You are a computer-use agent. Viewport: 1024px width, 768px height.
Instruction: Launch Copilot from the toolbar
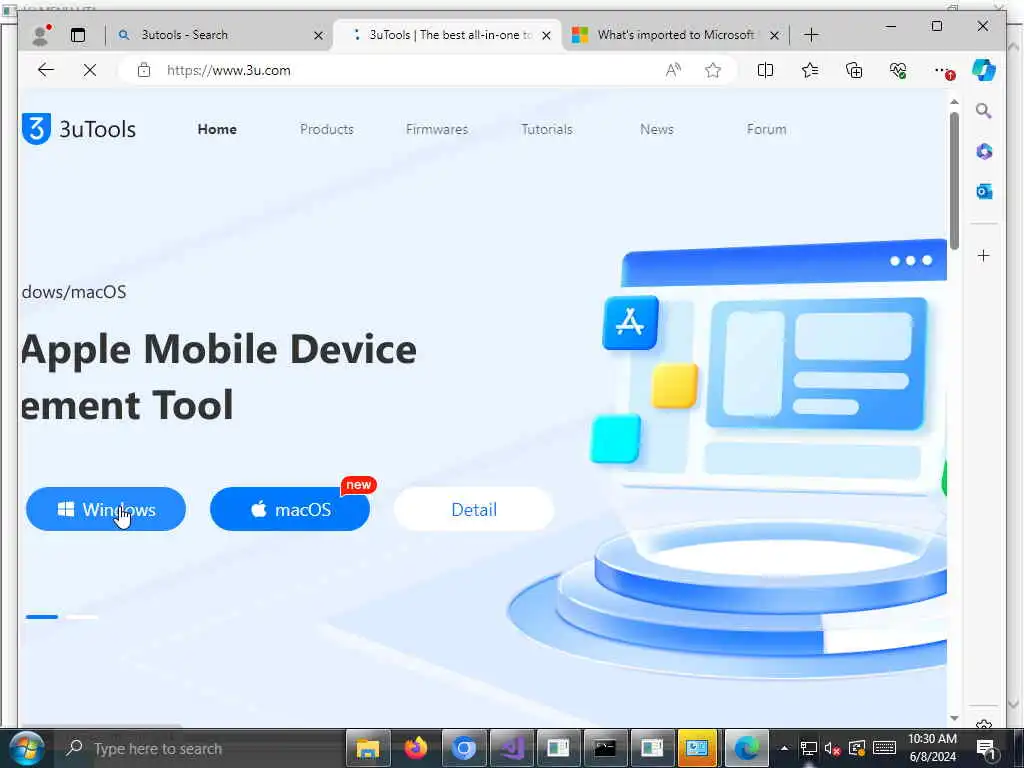tap(984, 70)
